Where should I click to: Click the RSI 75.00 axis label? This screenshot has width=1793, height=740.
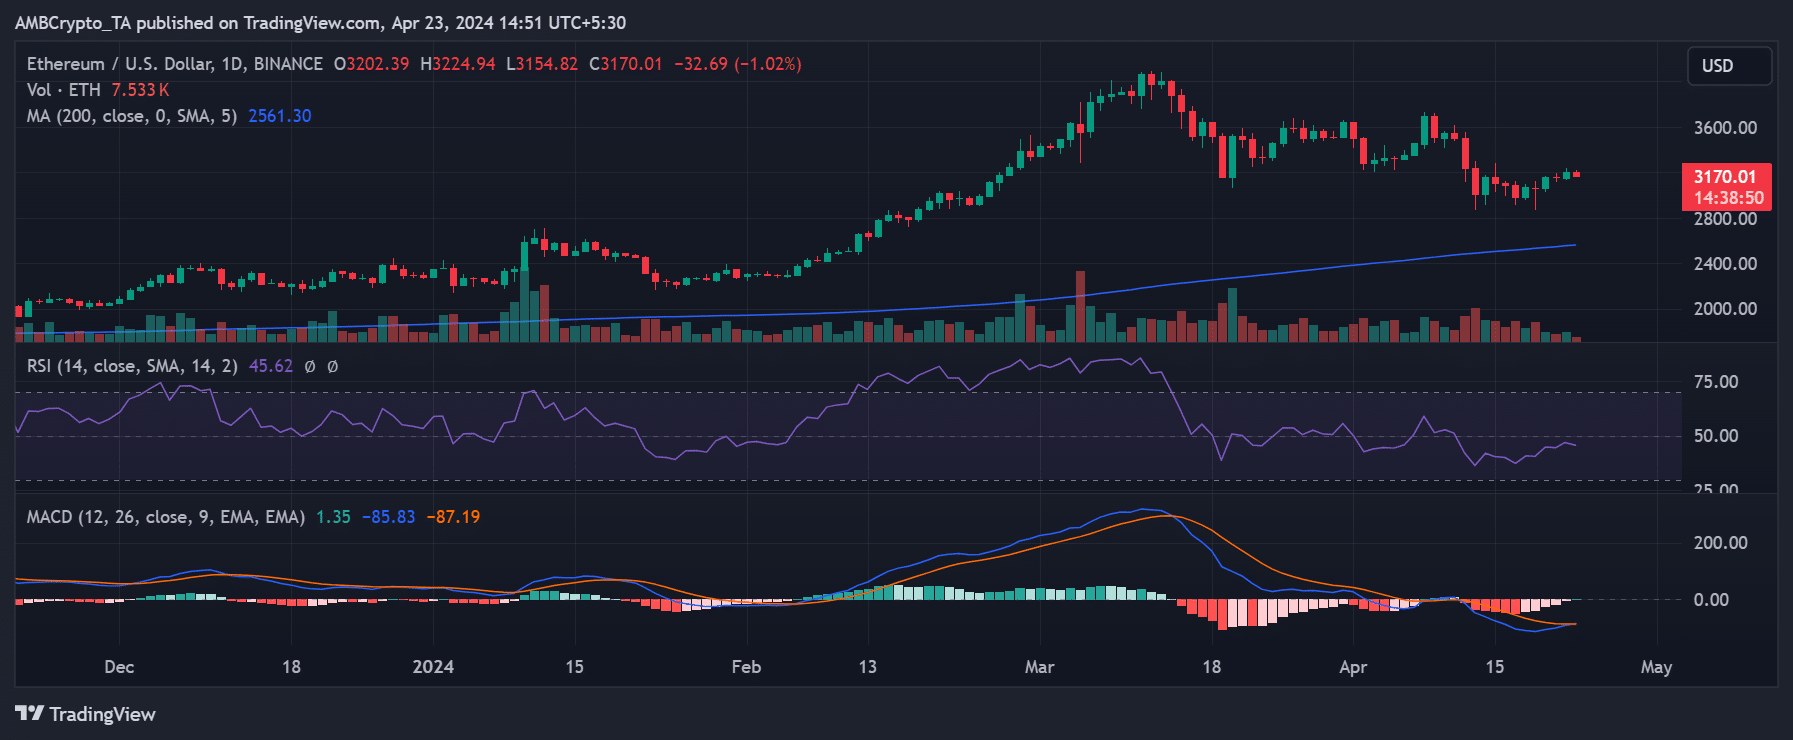point(1716,382)
